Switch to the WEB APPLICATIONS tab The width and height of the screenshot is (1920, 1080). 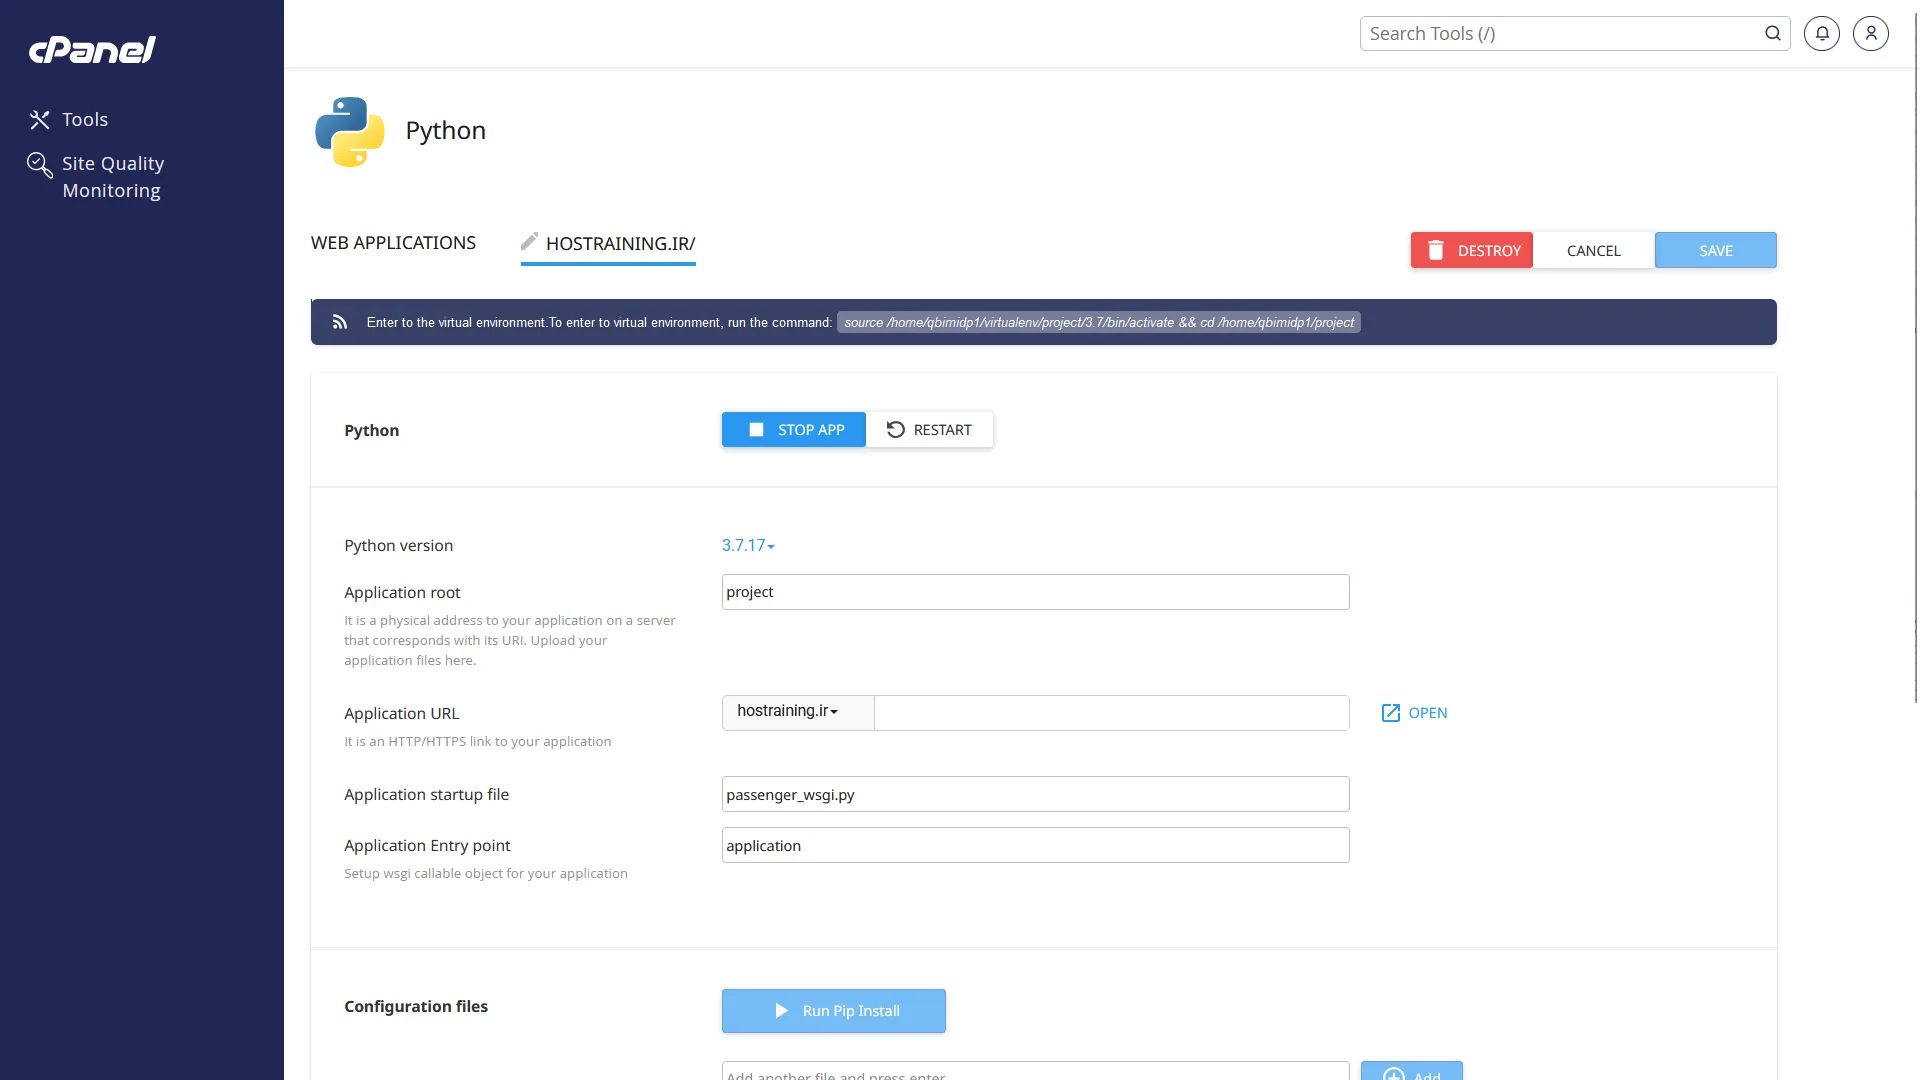pos(393,243)
